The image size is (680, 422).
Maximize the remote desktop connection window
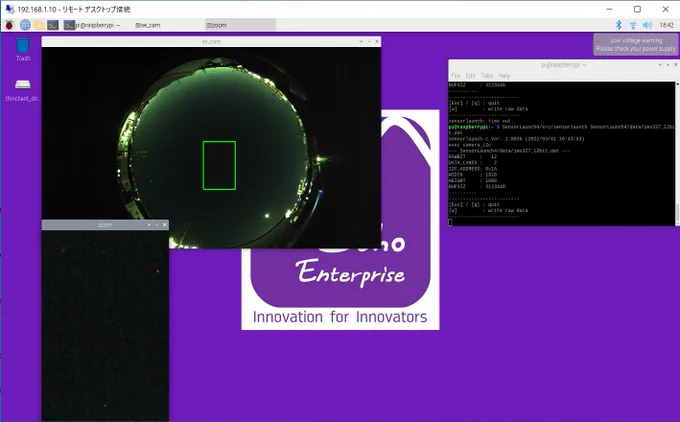[637, 9]
